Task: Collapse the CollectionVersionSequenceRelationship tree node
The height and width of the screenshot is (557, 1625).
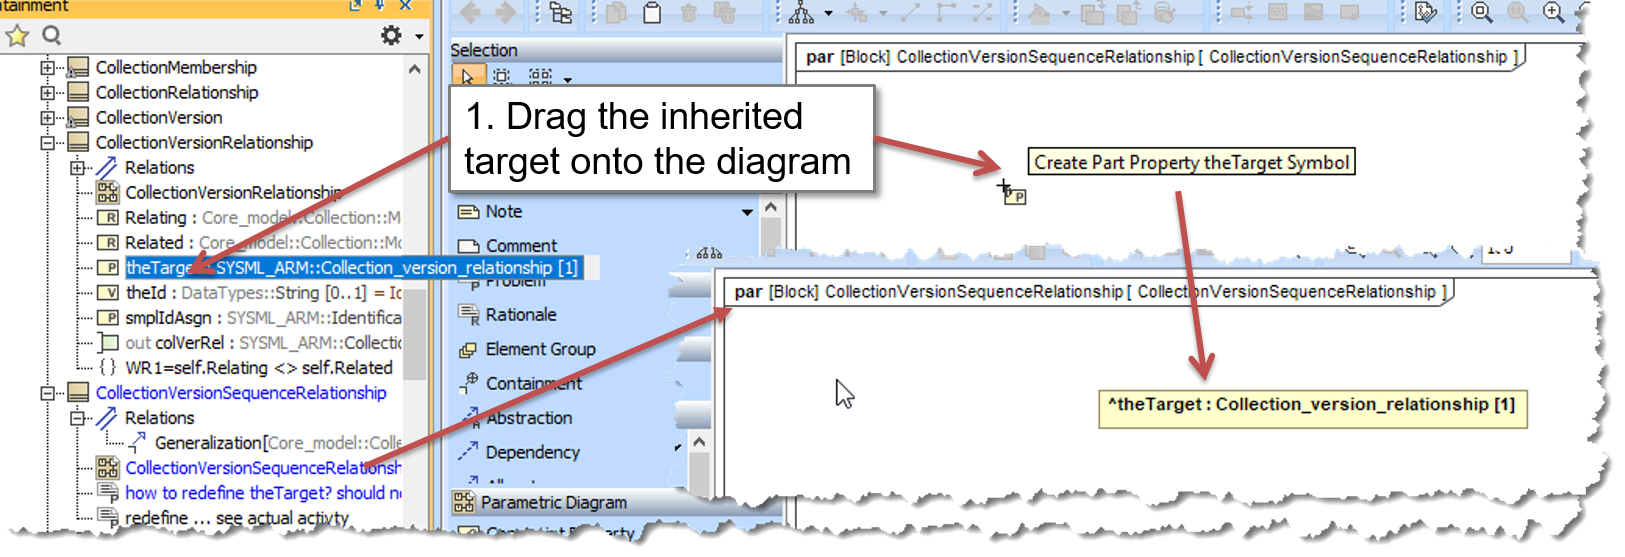Action: (47, 393)
